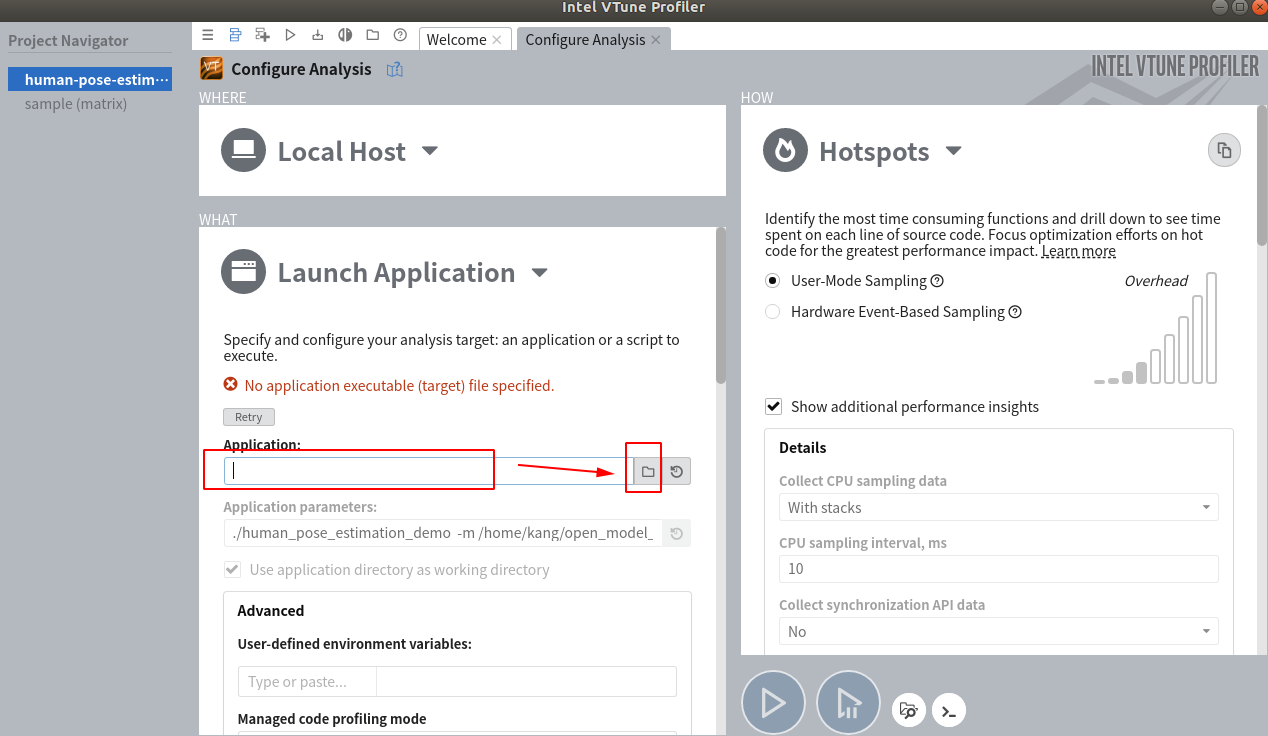Viewport: 1268px width, 736px height.
Task: Click the Open Result folder toolbar icon
Action: coord(372,35)
